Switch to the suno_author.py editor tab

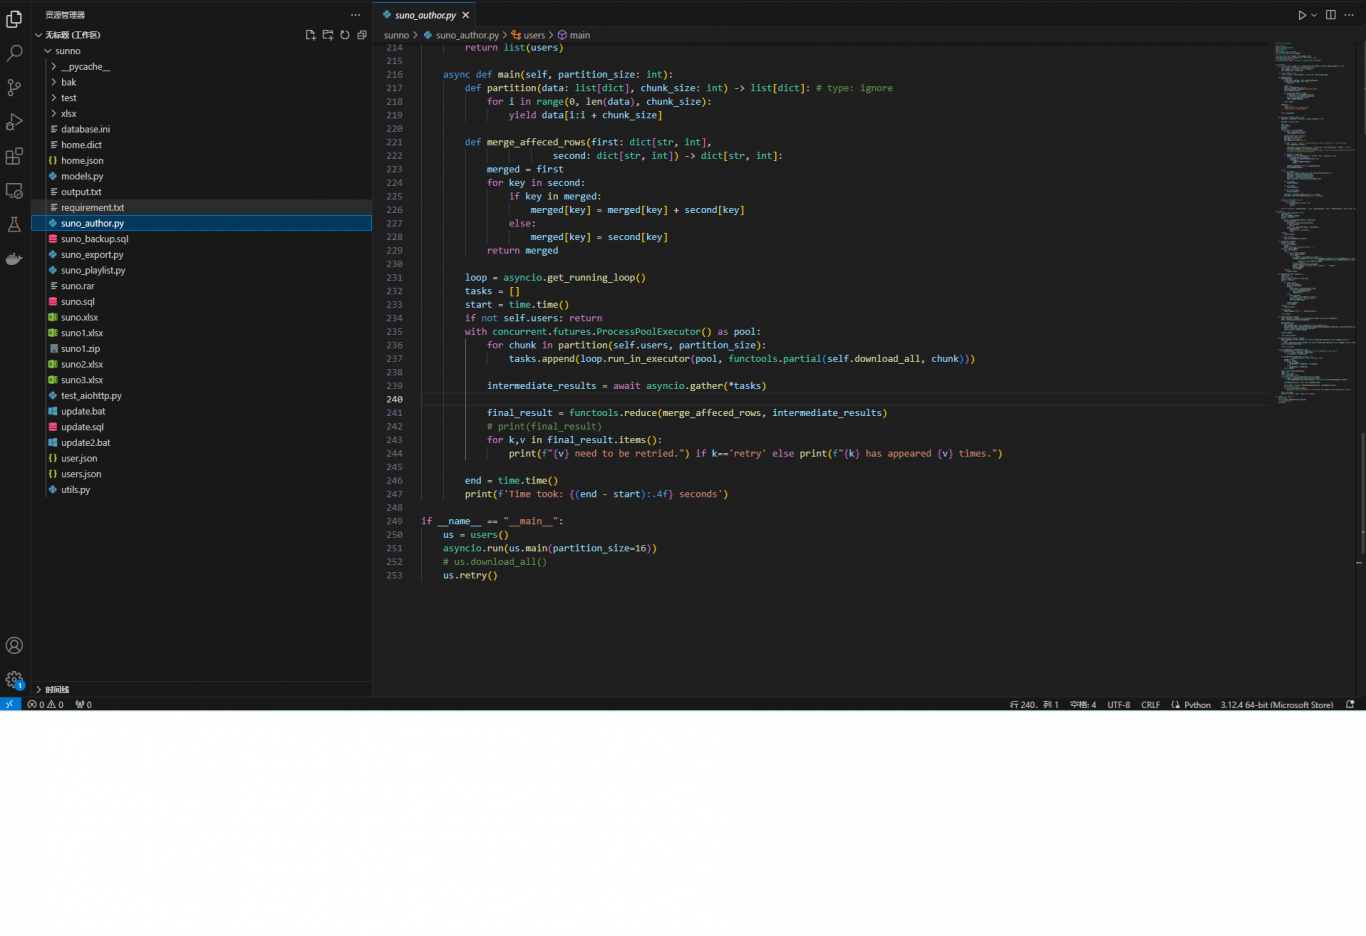(424, 15)
